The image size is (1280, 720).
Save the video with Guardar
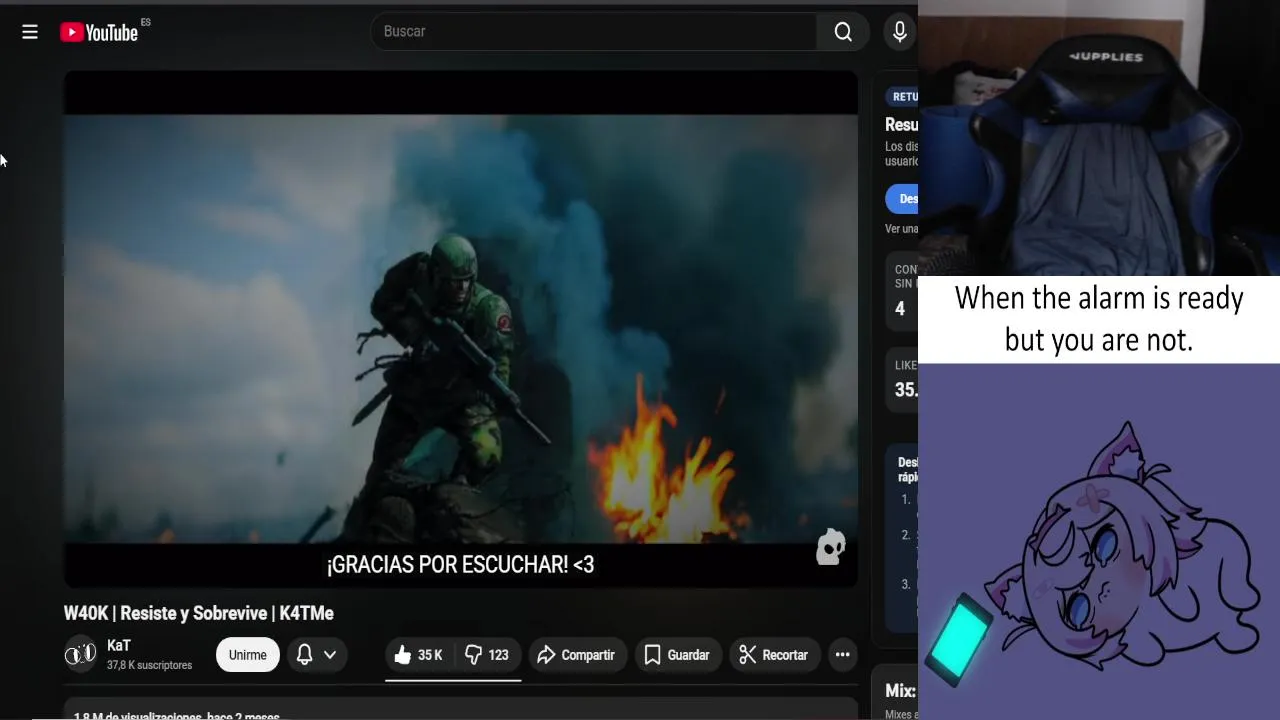tap(677, 655)
